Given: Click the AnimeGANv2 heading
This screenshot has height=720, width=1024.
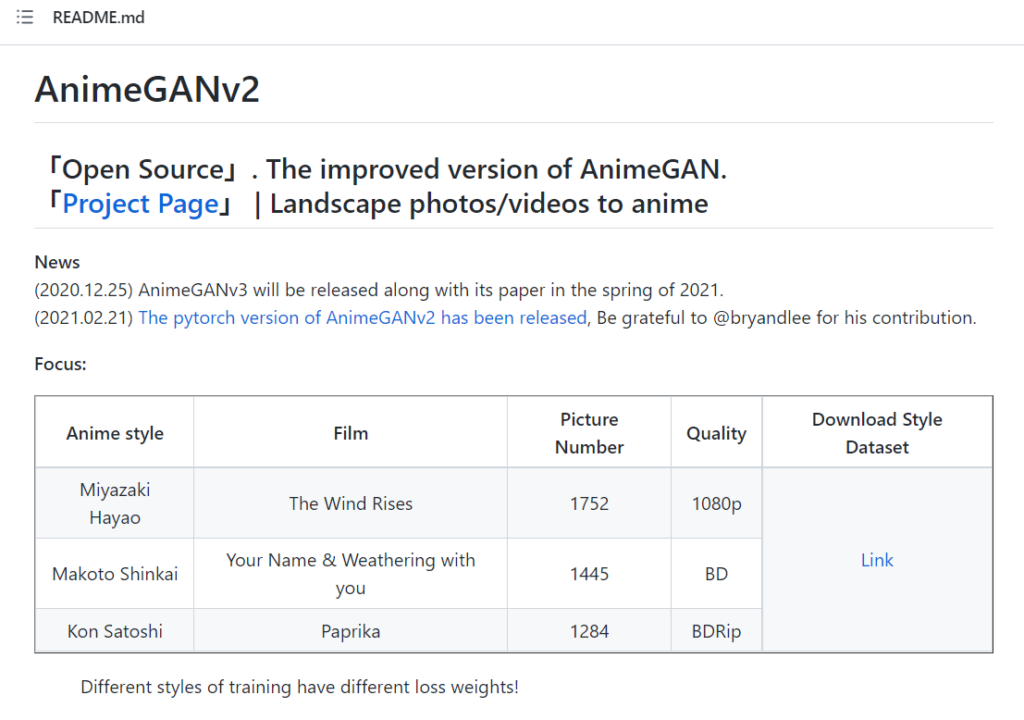Looking at the screenshot, I should pyautogui.click(x=146, y=89).
